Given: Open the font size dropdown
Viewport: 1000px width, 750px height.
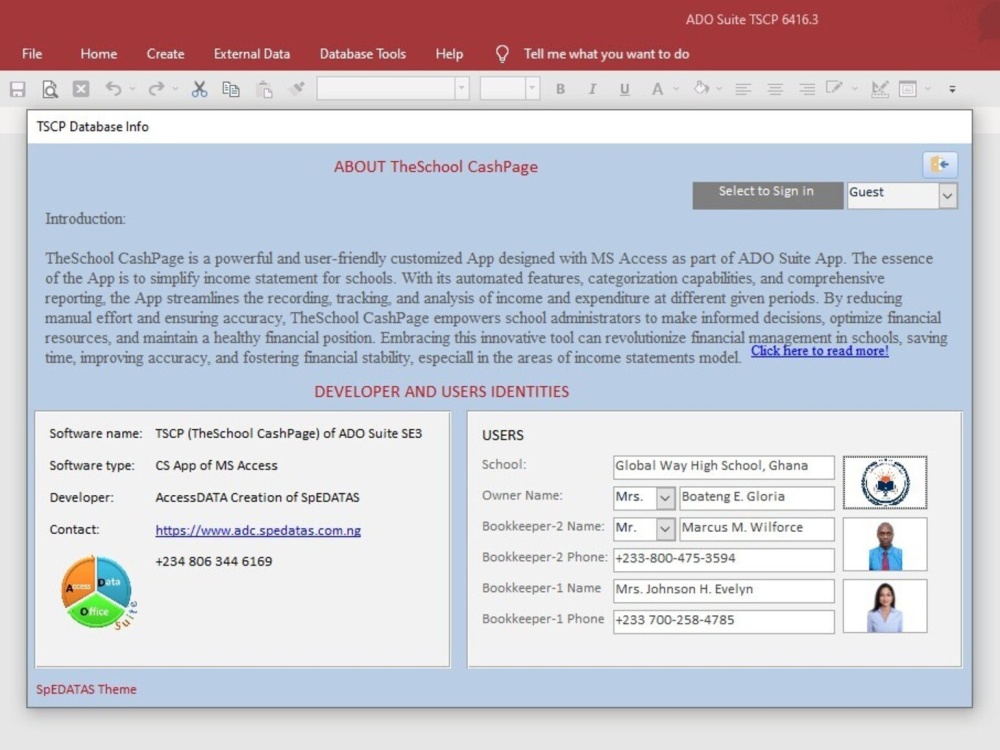Looking at the screenshot, I should [532, 89].
